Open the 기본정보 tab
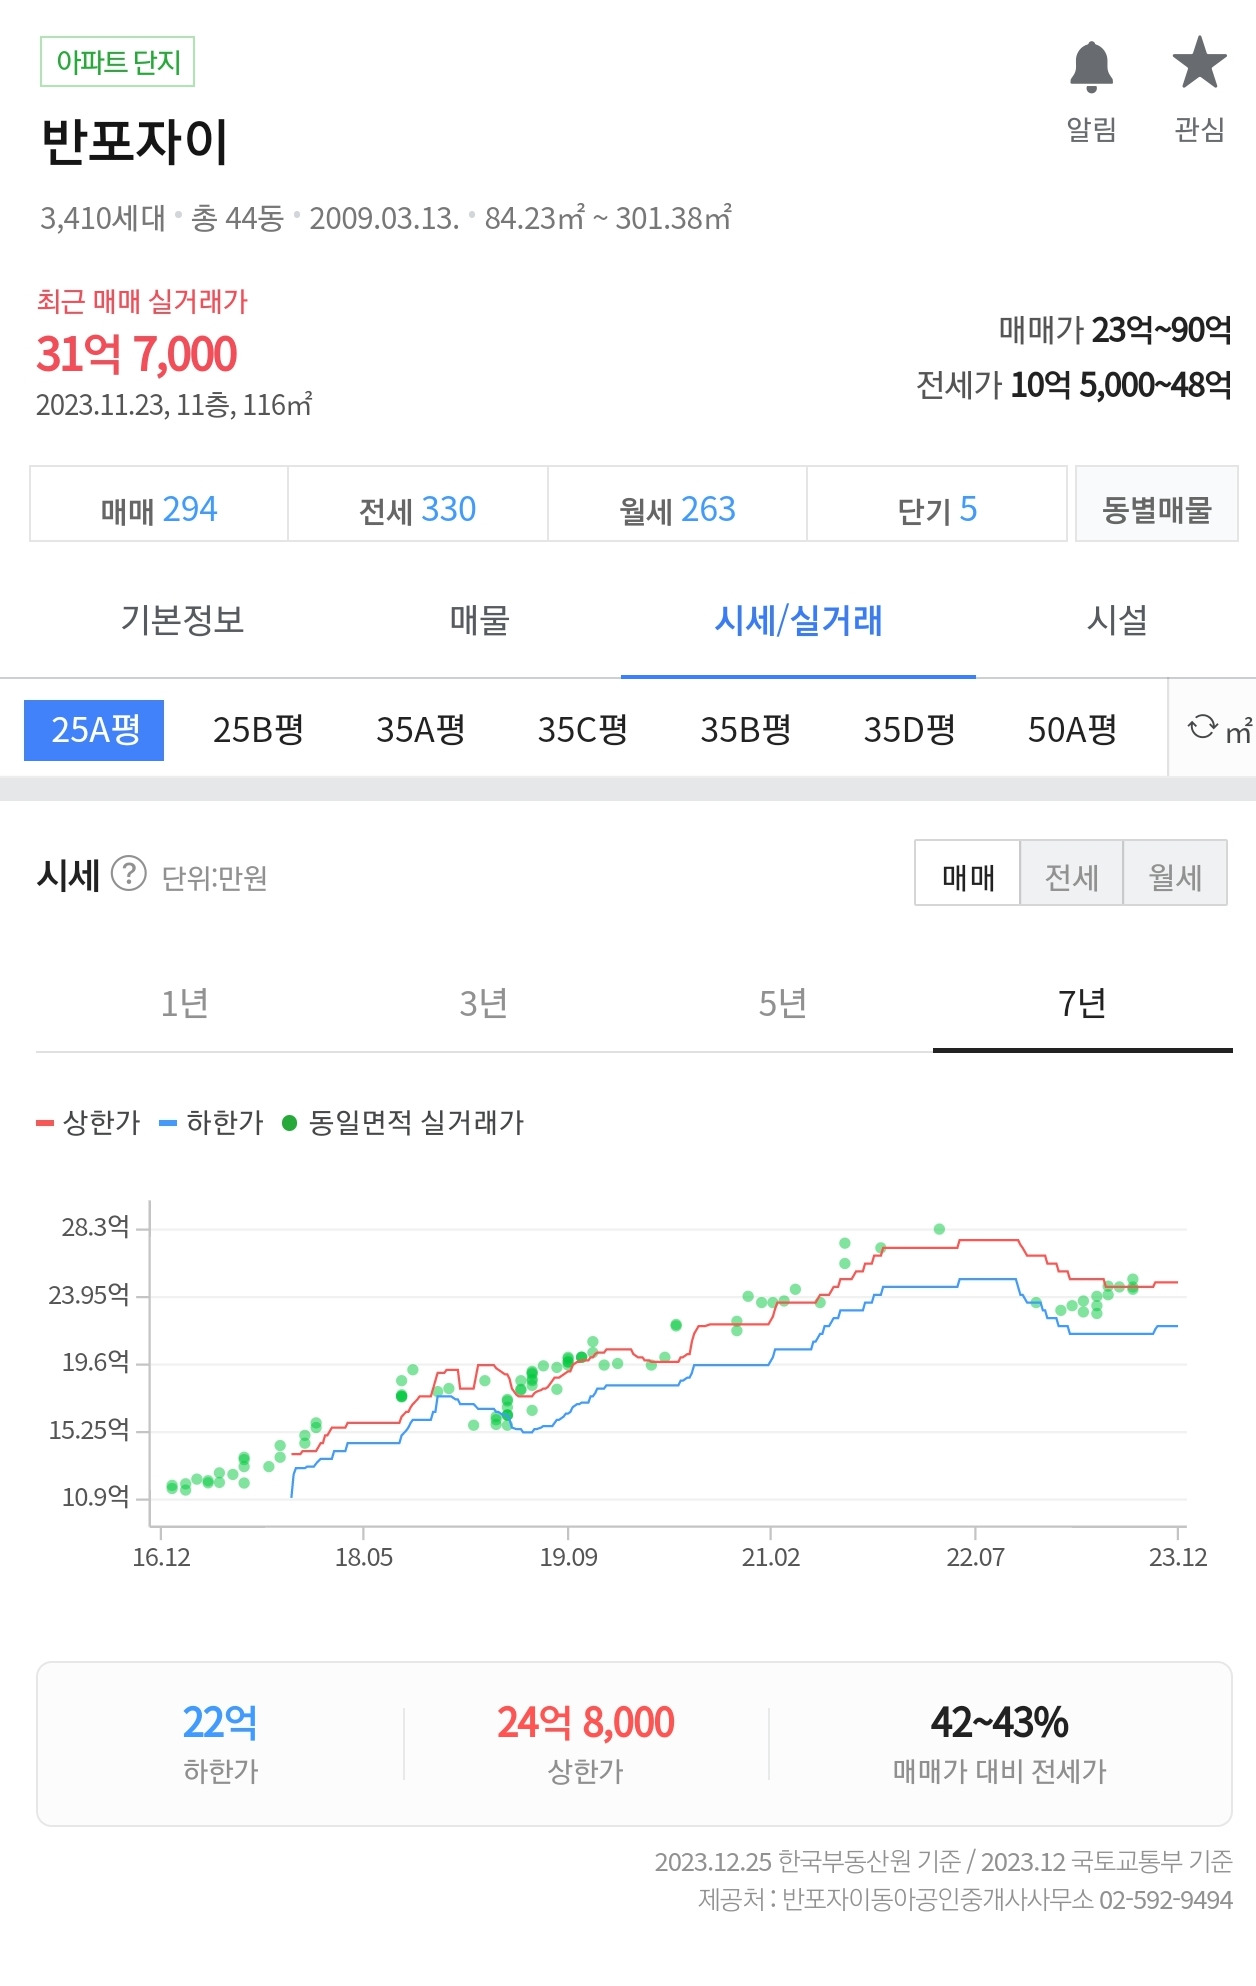The width and height of the screenshot is (1256, 1986). pyautogui.click(x=182, y=620)
